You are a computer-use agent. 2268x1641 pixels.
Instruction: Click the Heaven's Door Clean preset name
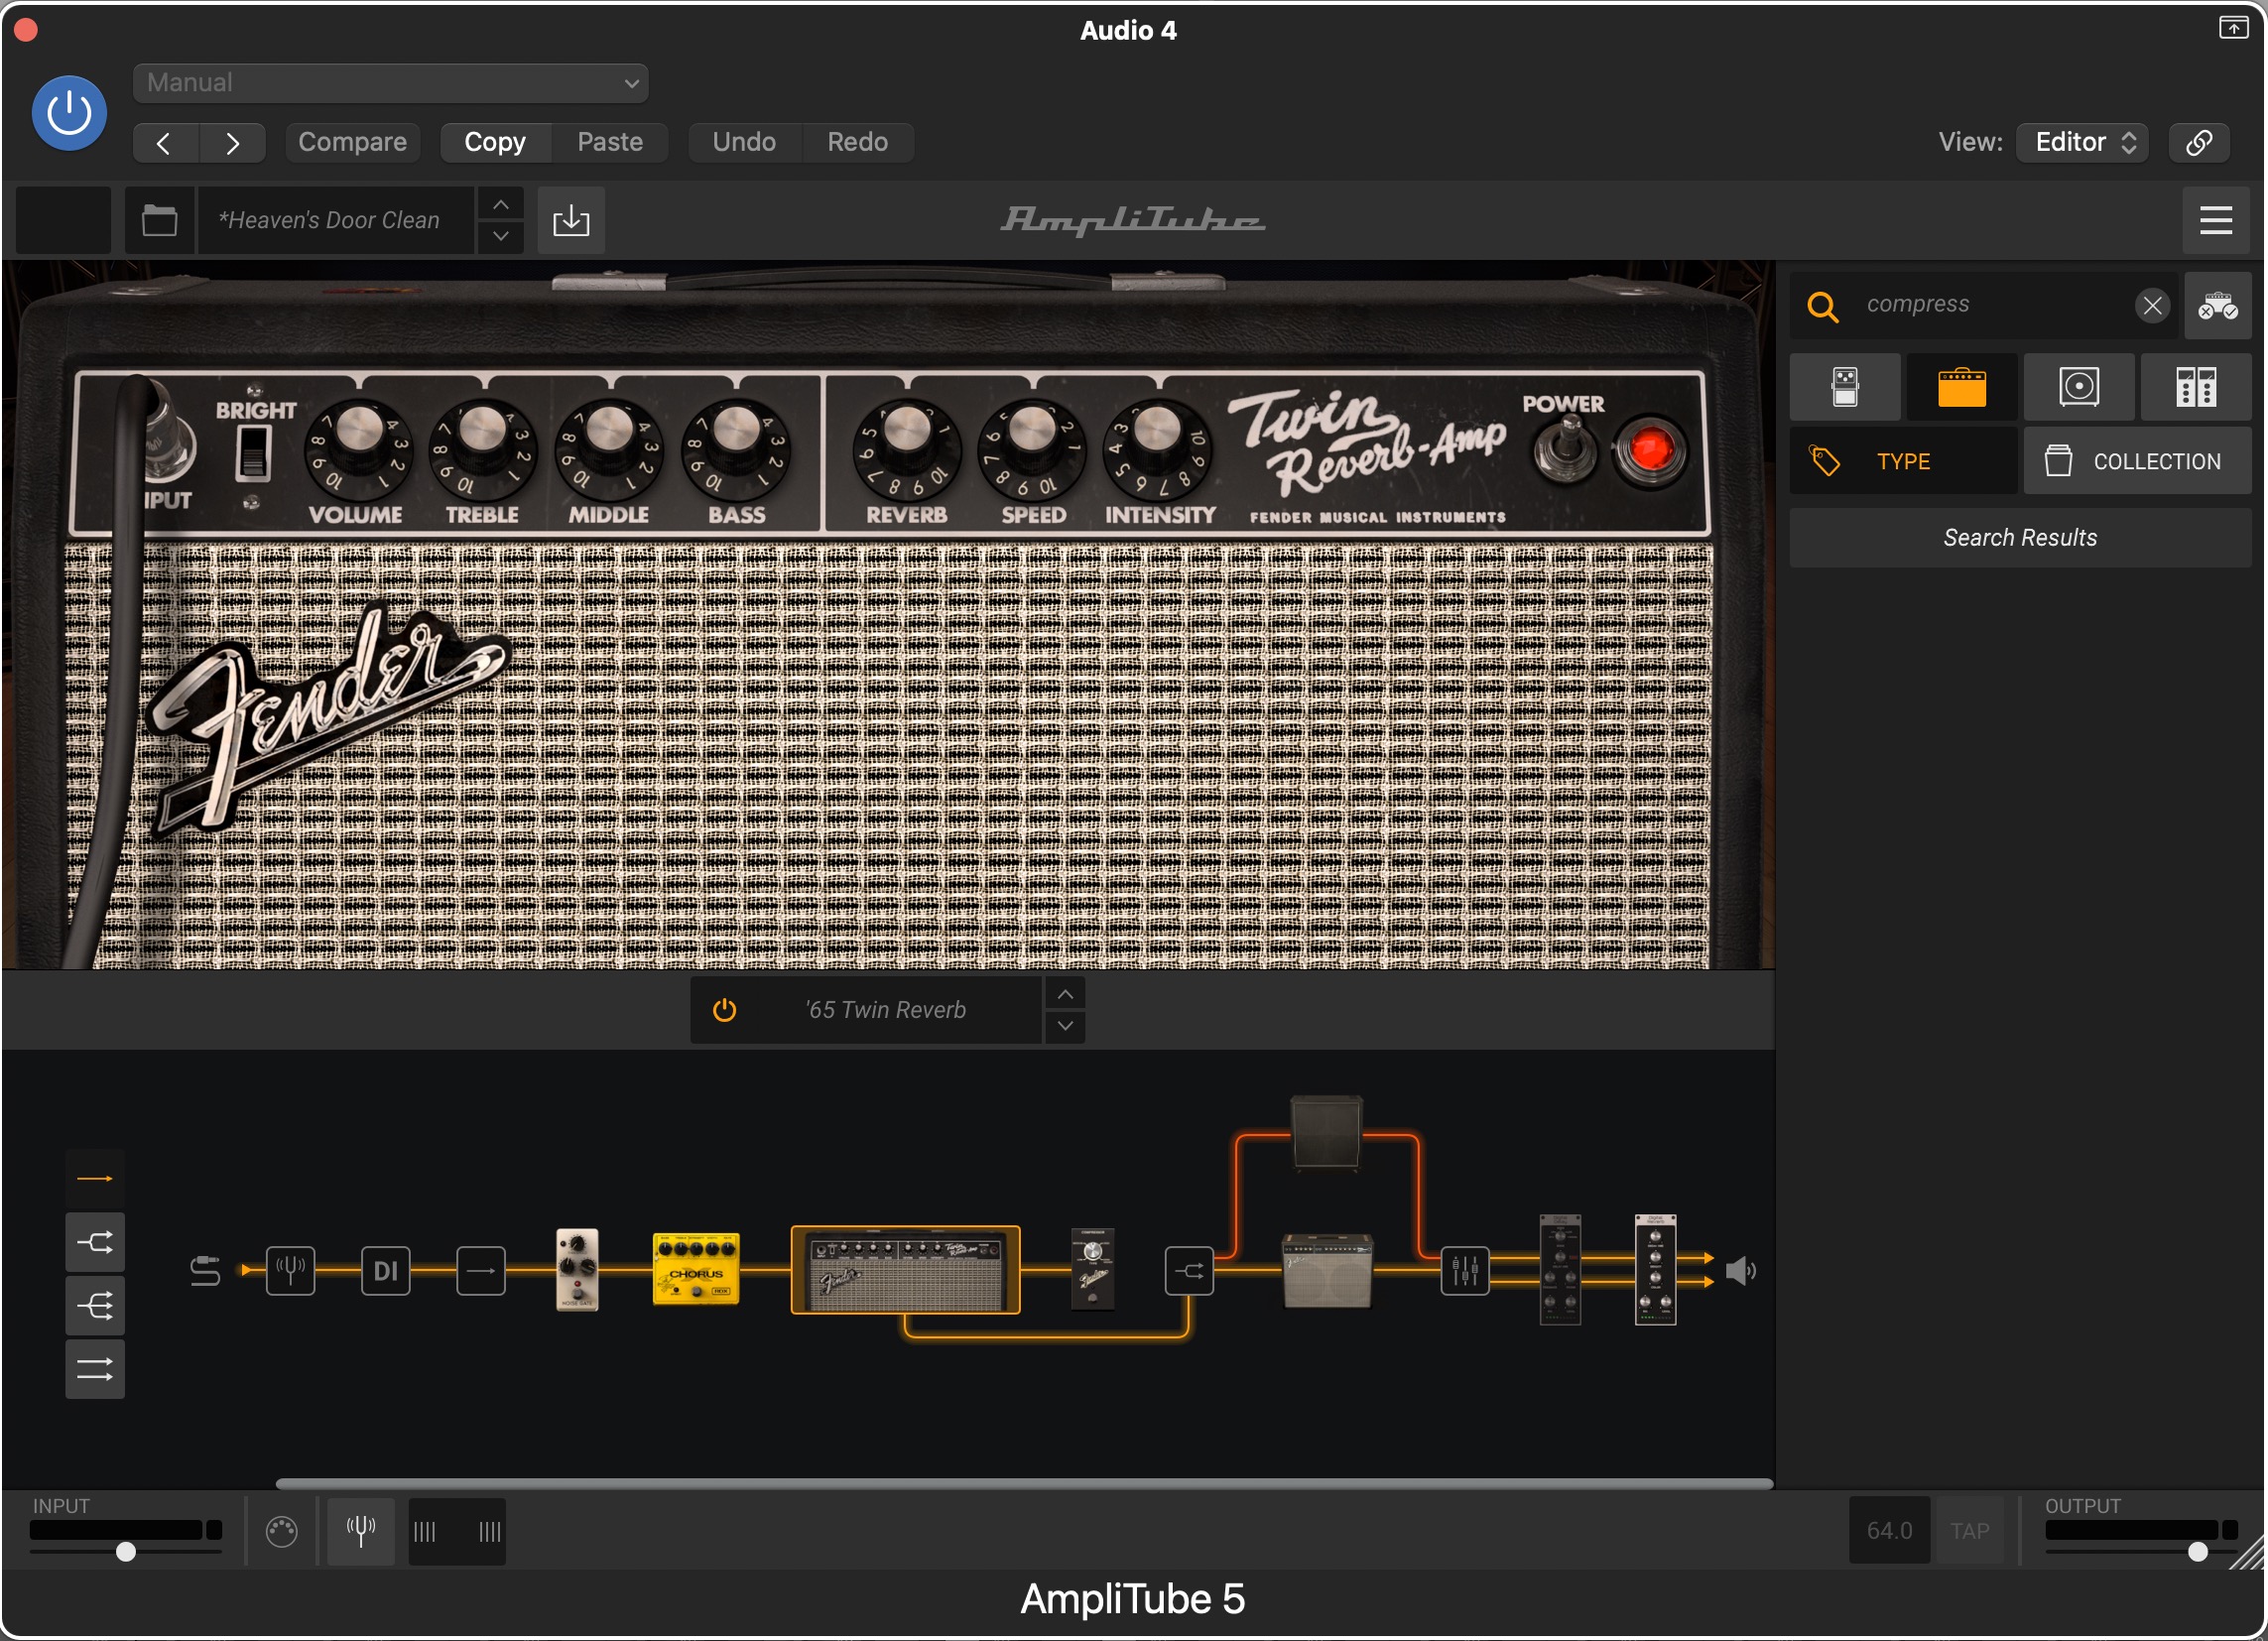pyautogui.click(x=334, y=220)
